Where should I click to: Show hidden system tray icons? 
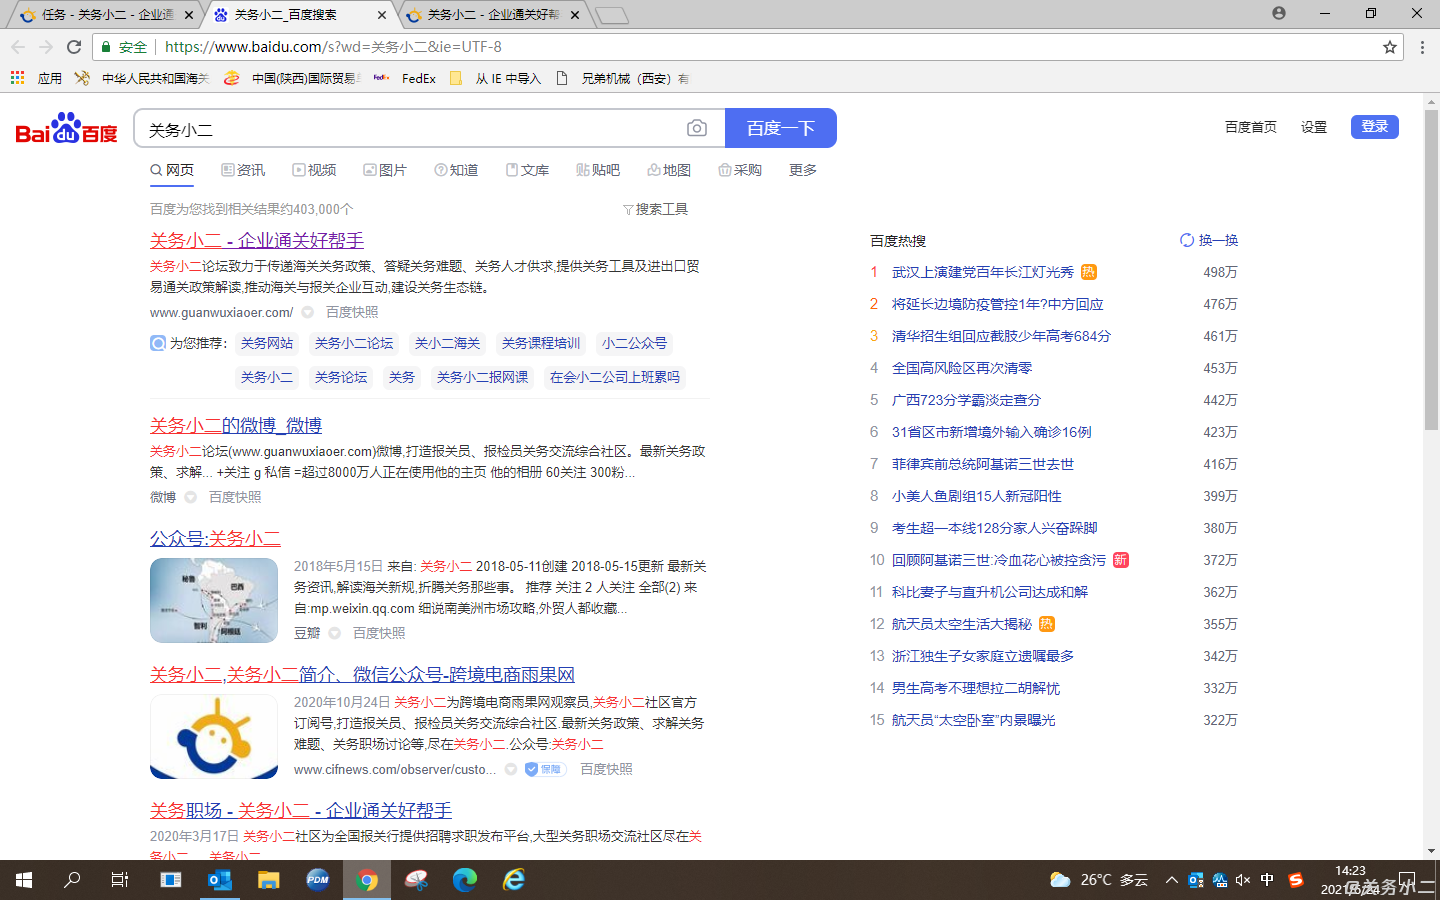point(1171,880)
